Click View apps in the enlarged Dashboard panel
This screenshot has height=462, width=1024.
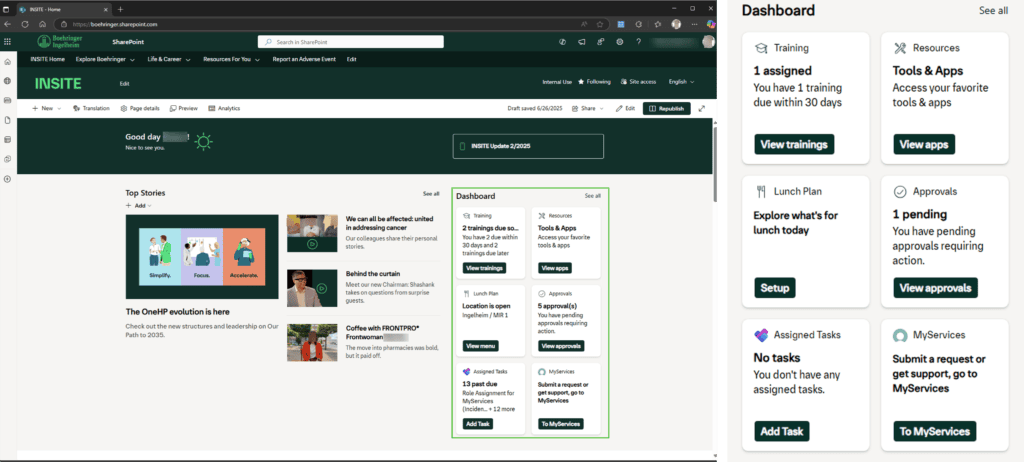[923, 144]
